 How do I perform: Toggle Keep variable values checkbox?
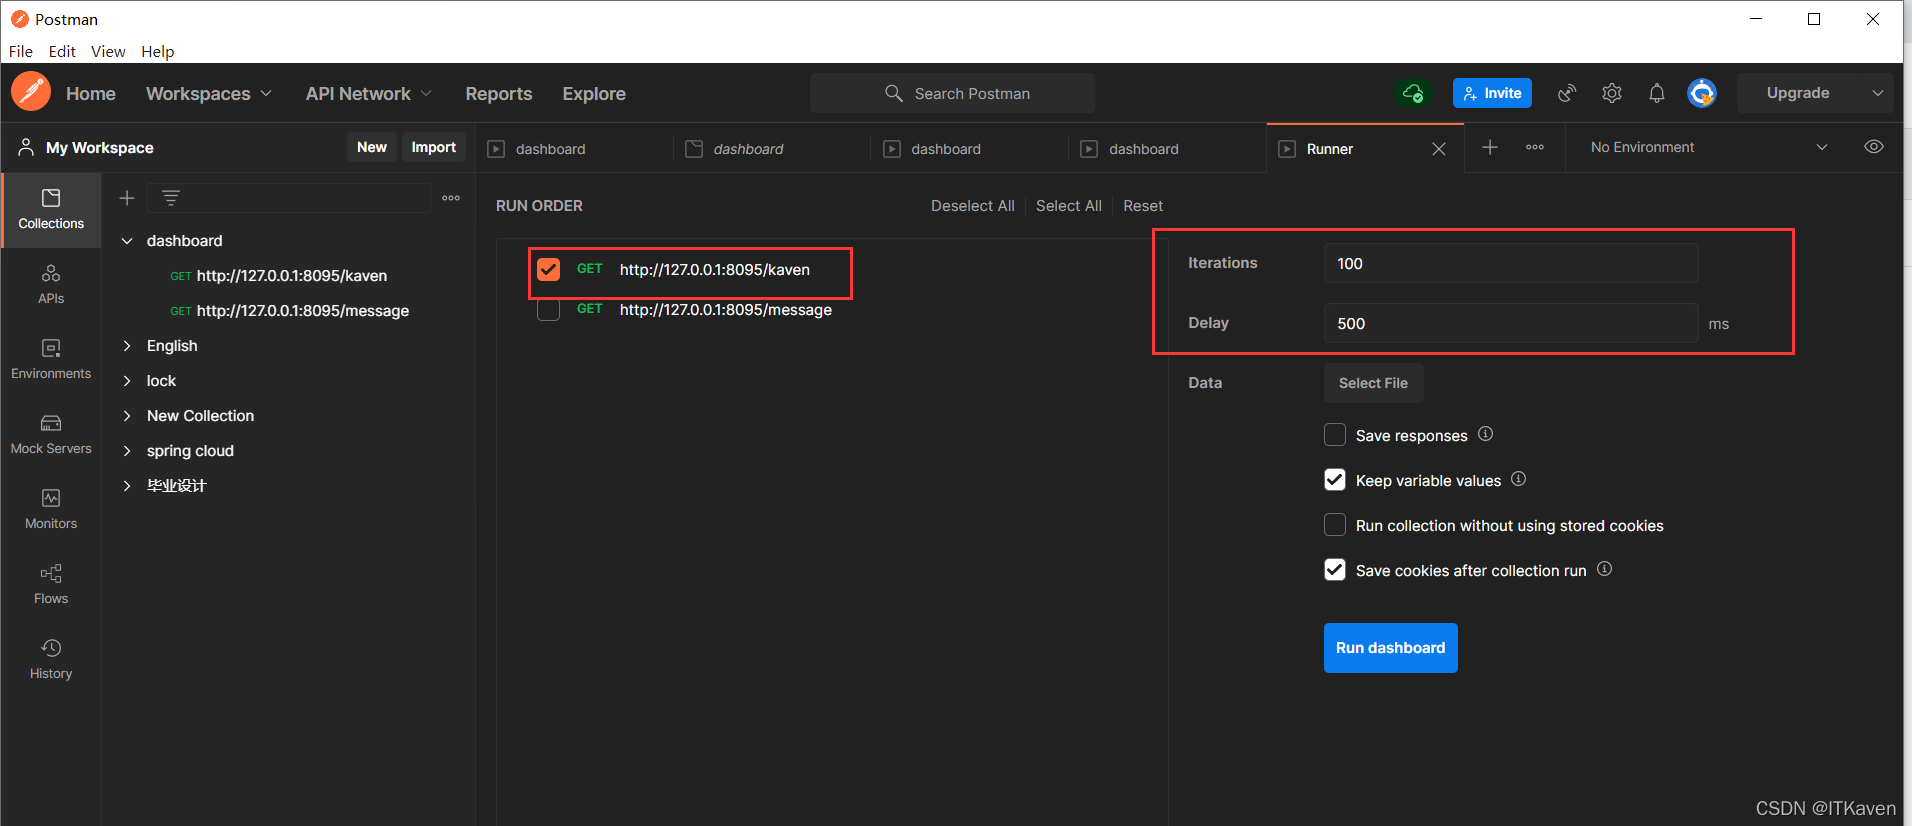1335,480
